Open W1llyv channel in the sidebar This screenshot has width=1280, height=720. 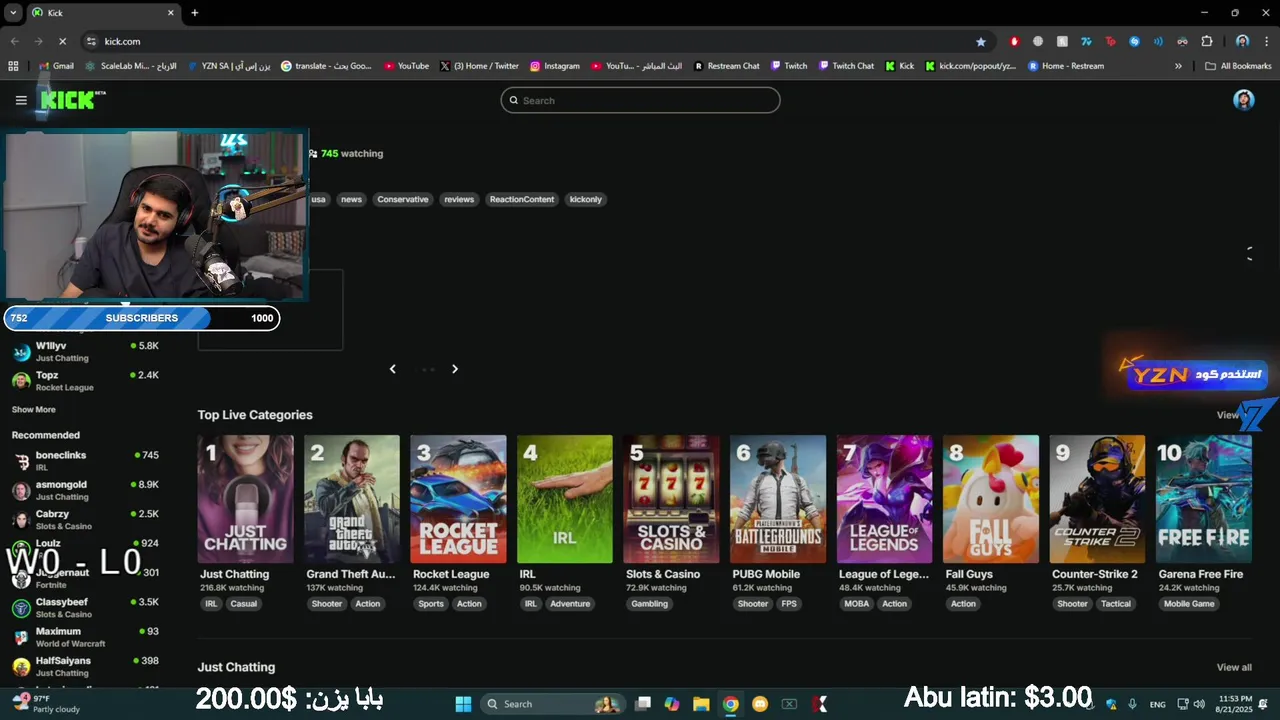point(85,351)
